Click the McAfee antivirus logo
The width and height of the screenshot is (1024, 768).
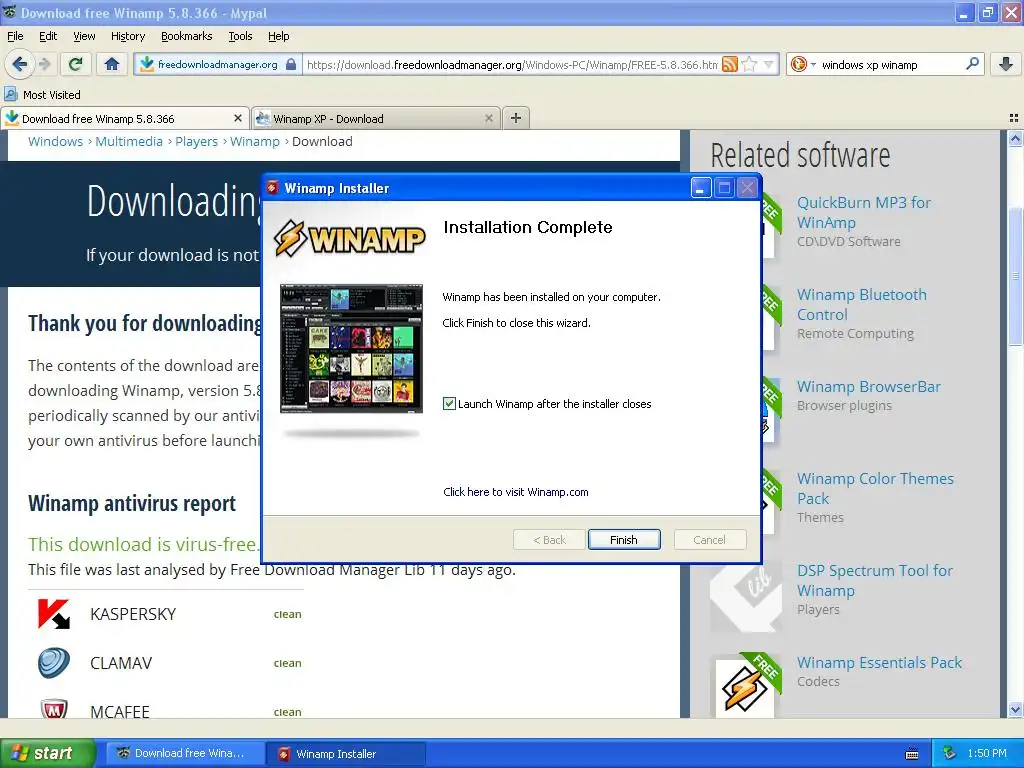54,709
